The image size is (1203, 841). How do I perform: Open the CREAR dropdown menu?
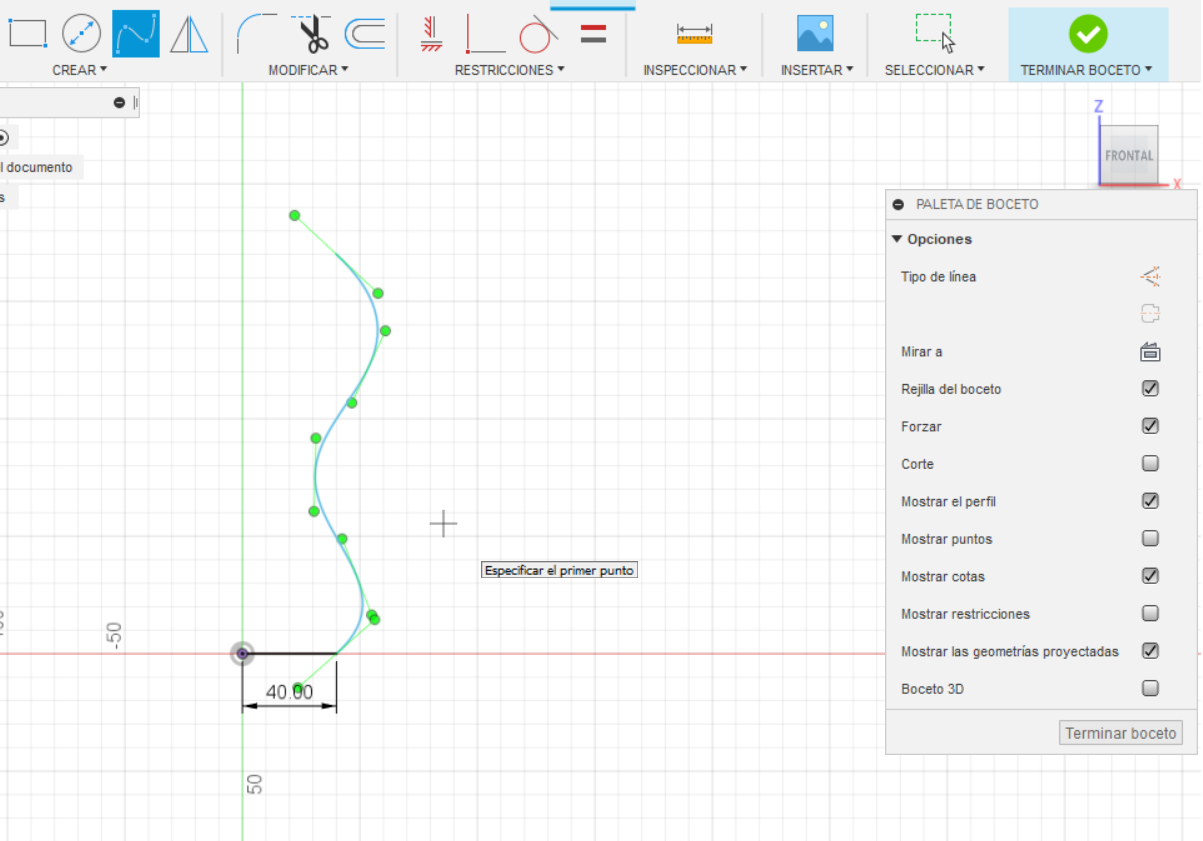80,70
